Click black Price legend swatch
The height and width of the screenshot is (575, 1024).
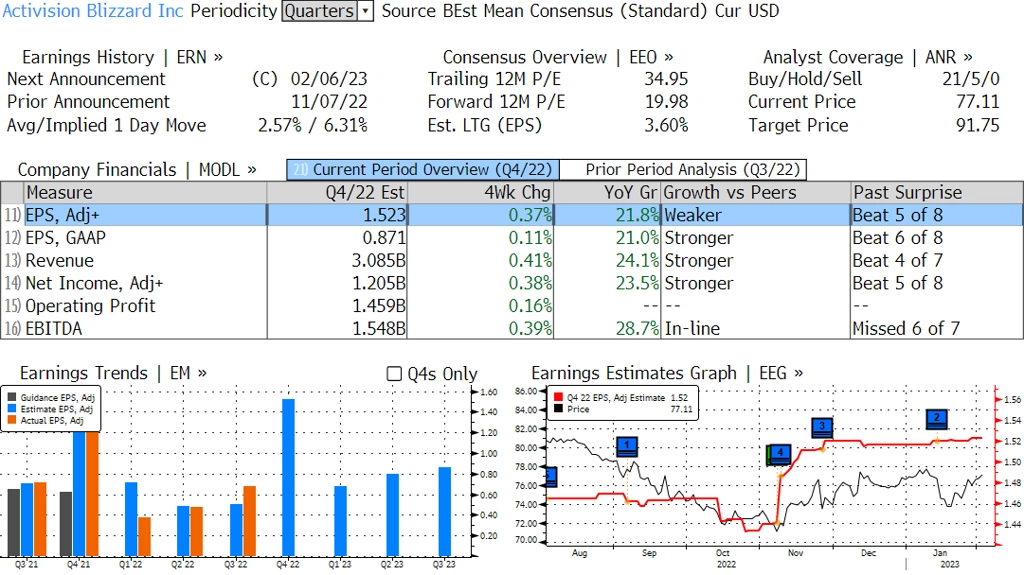click(x=558, y=409)
